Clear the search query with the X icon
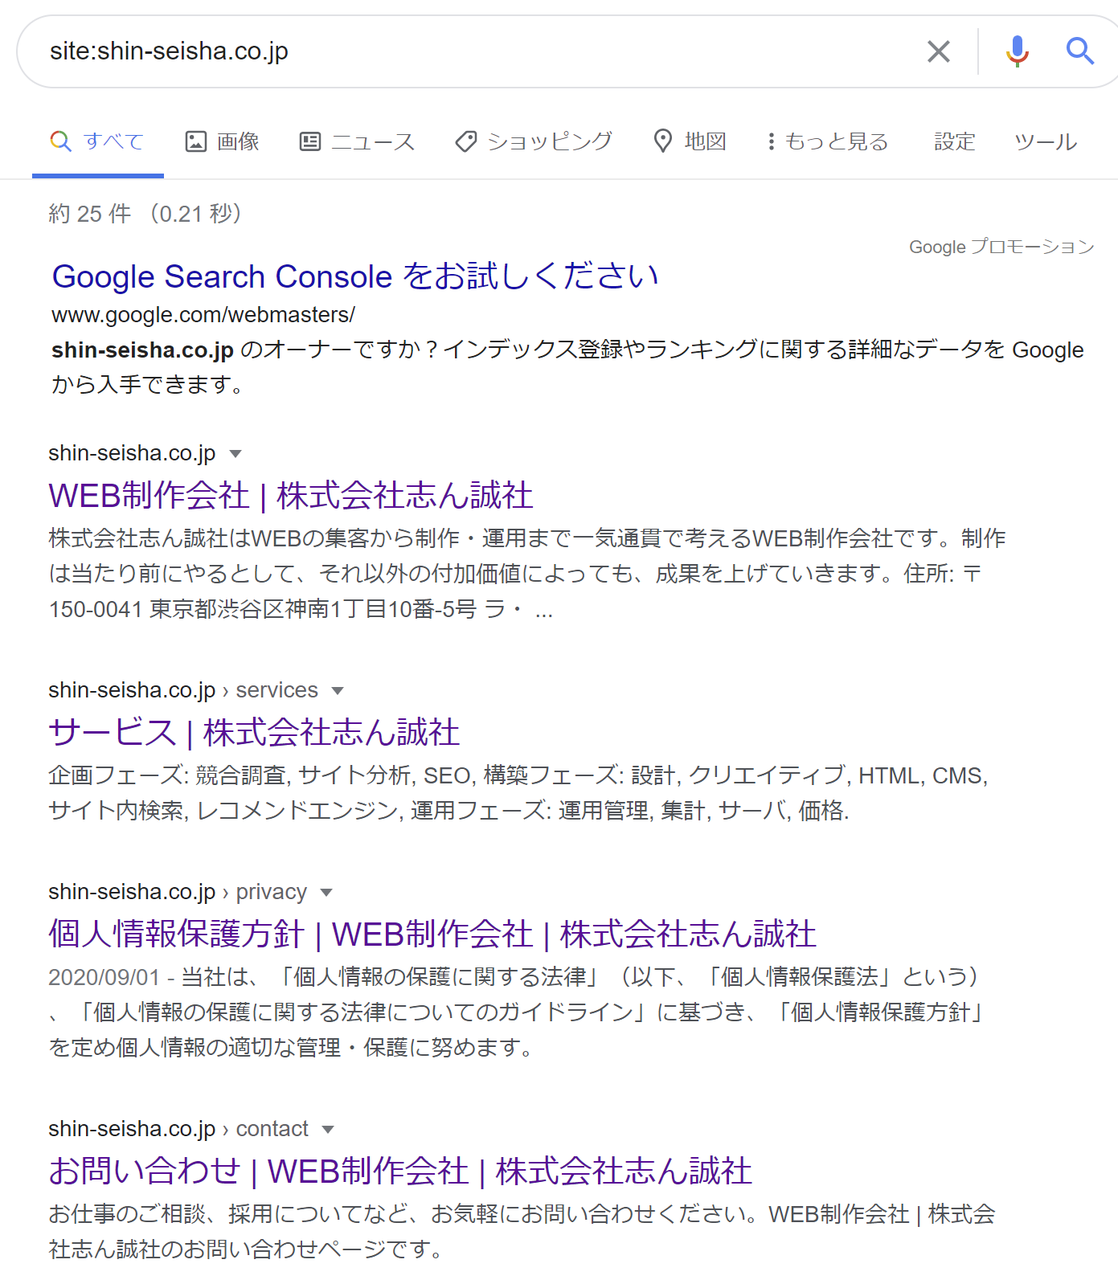1118x1280 pixels. tap(938, 51)
